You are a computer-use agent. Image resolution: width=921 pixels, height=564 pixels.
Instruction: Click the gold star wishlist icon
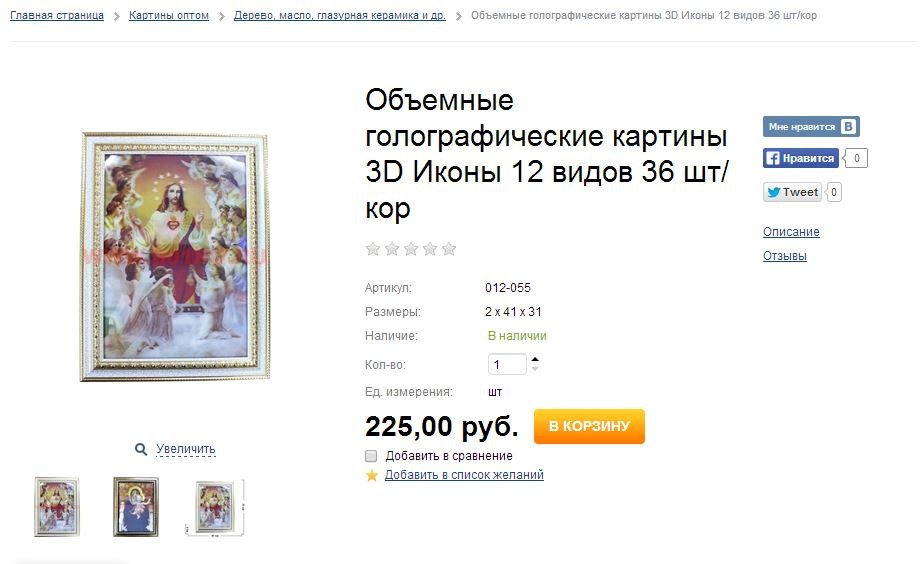[371, 475]
